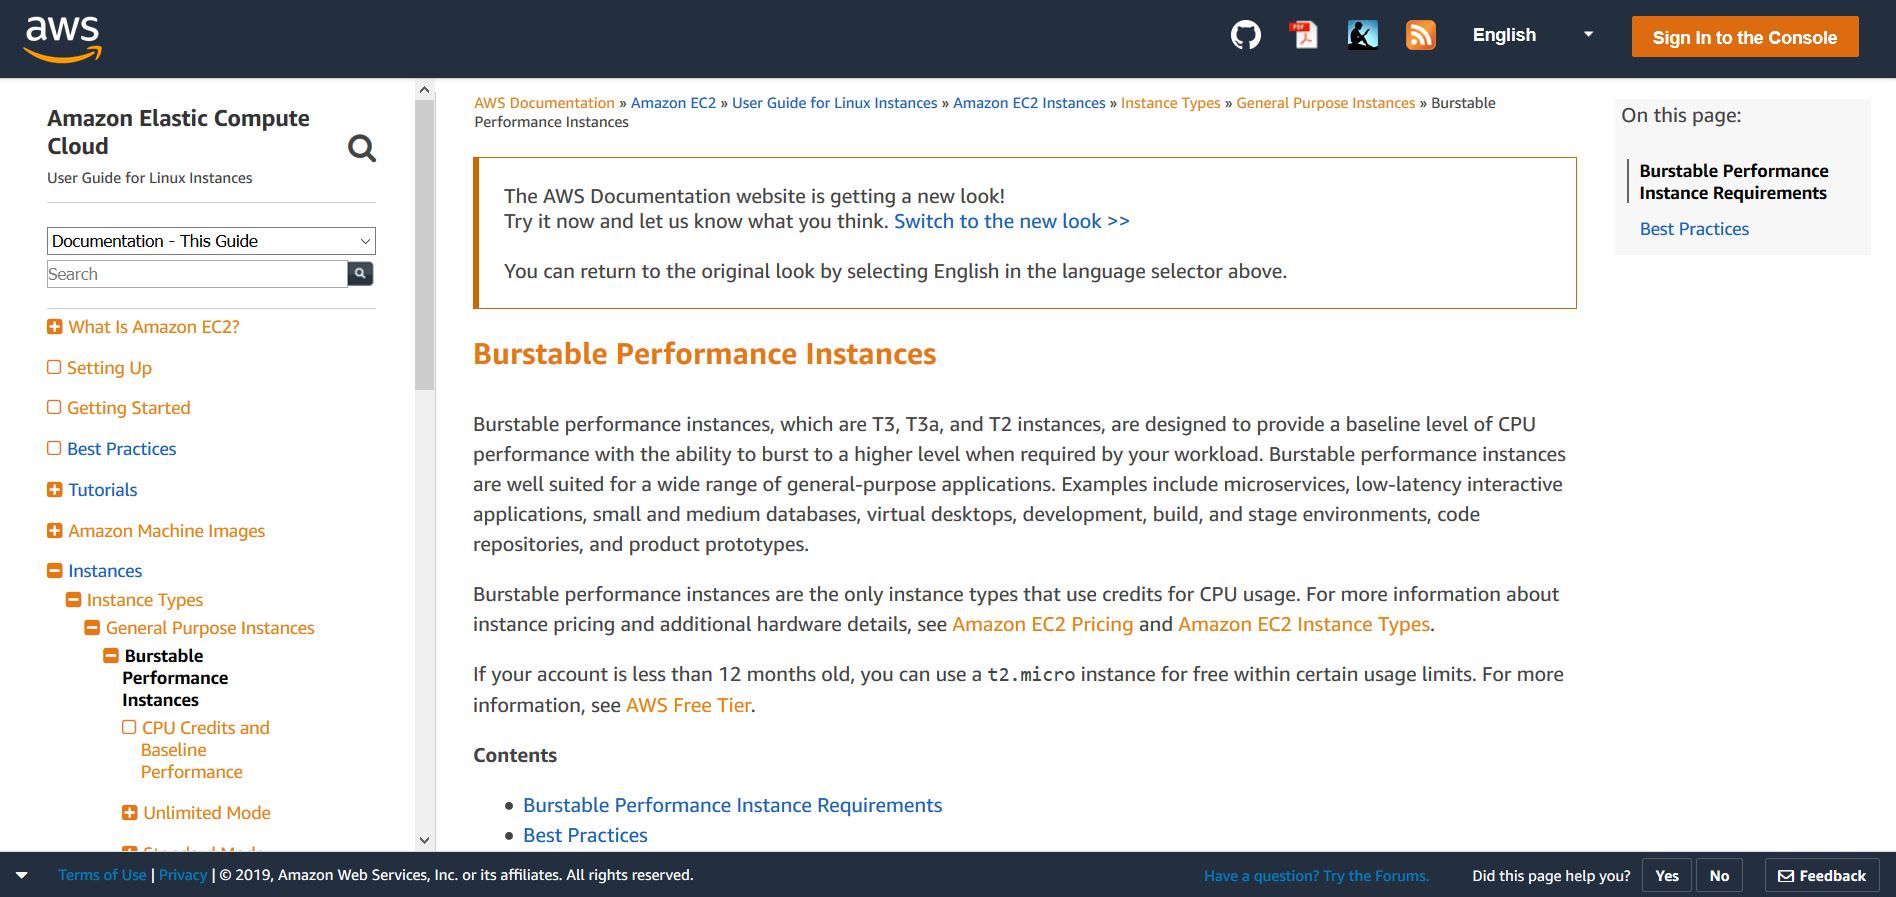Click the large magnifier search icon
Image resolution: width=1896 pixels, height=897 pixels.
(361, 148)
